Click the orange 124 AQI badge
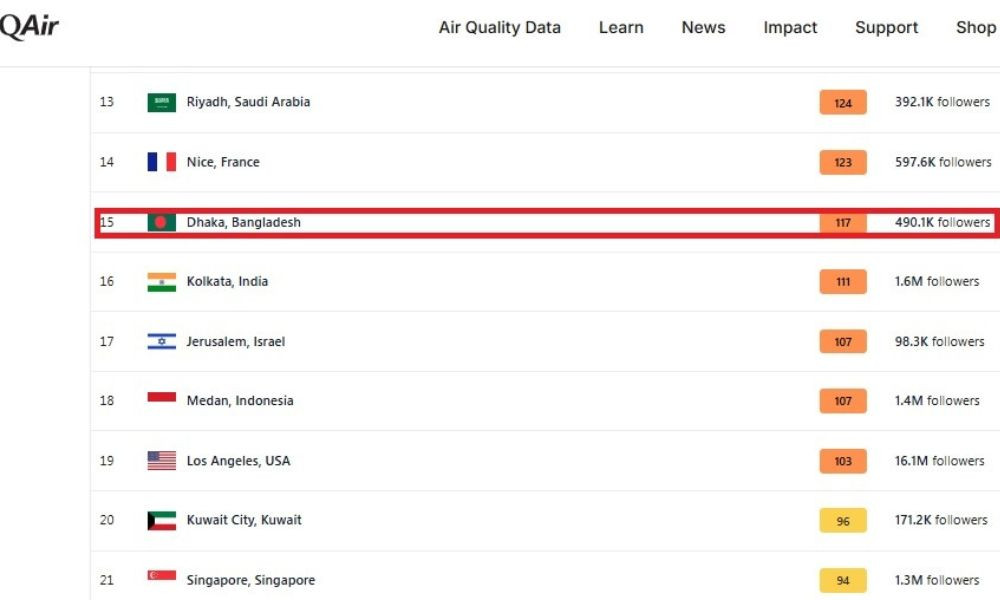Viewport: 1000px width, 600px height. point(842,103)
